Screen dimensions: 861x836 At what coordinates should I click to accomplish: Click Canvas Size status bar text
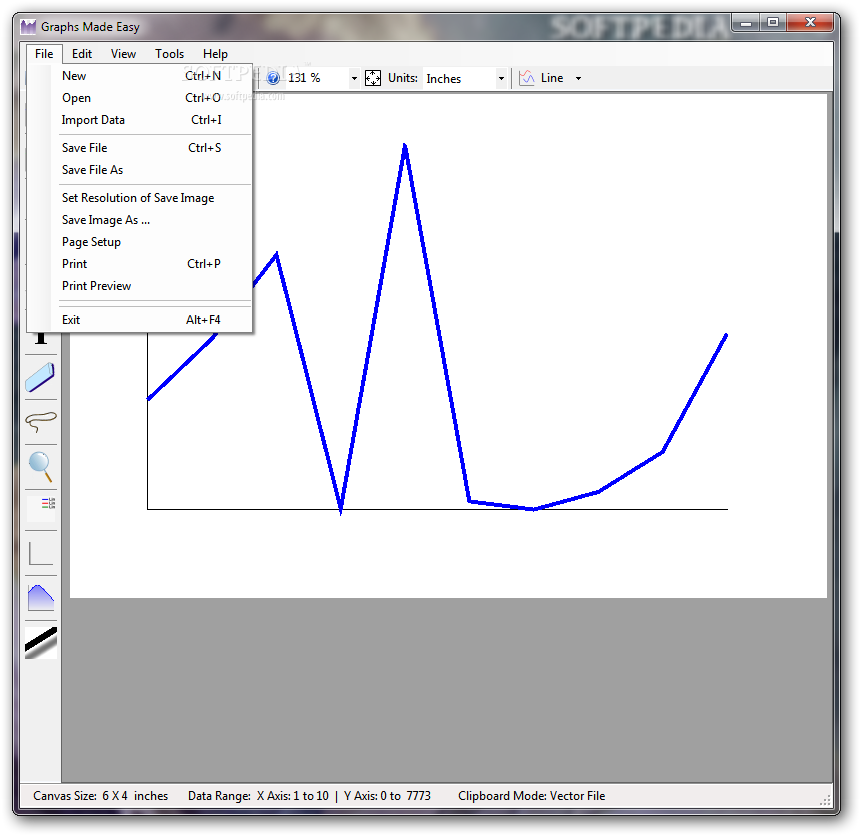(x=100, y=796)
